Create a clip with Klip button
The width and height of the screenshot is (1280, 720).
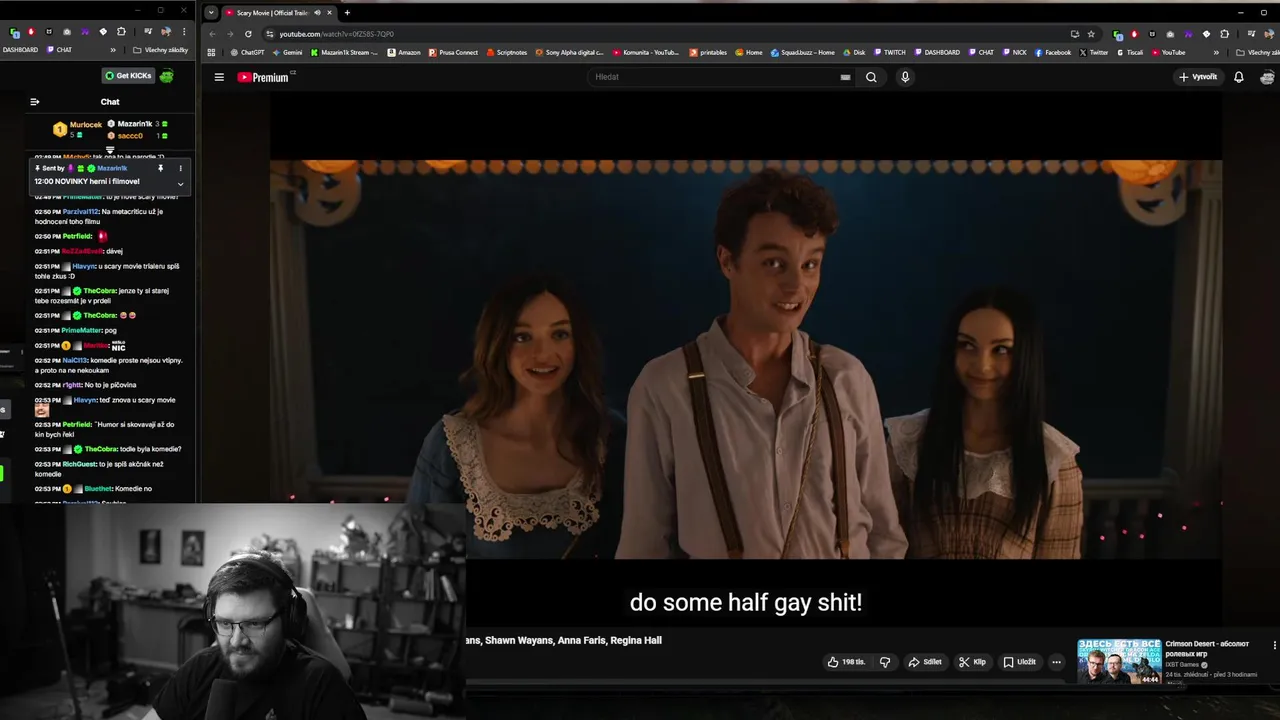(x=972, y=662)
